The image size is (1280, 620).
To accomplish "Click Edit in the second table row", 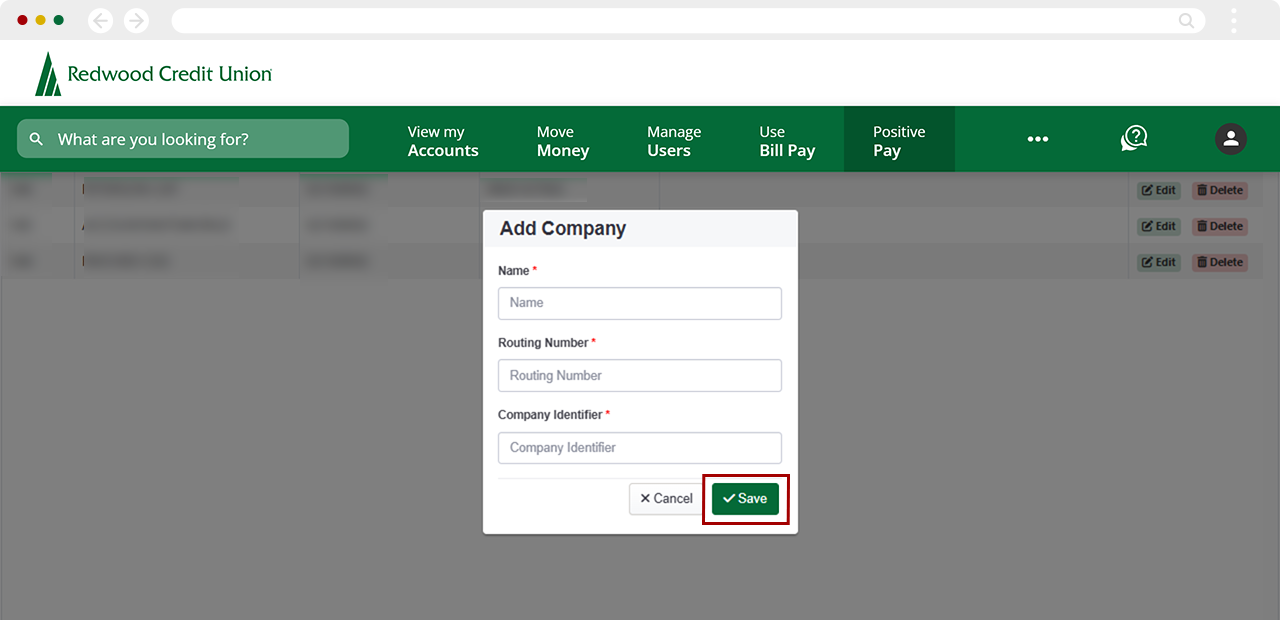I will (1159, 226).
